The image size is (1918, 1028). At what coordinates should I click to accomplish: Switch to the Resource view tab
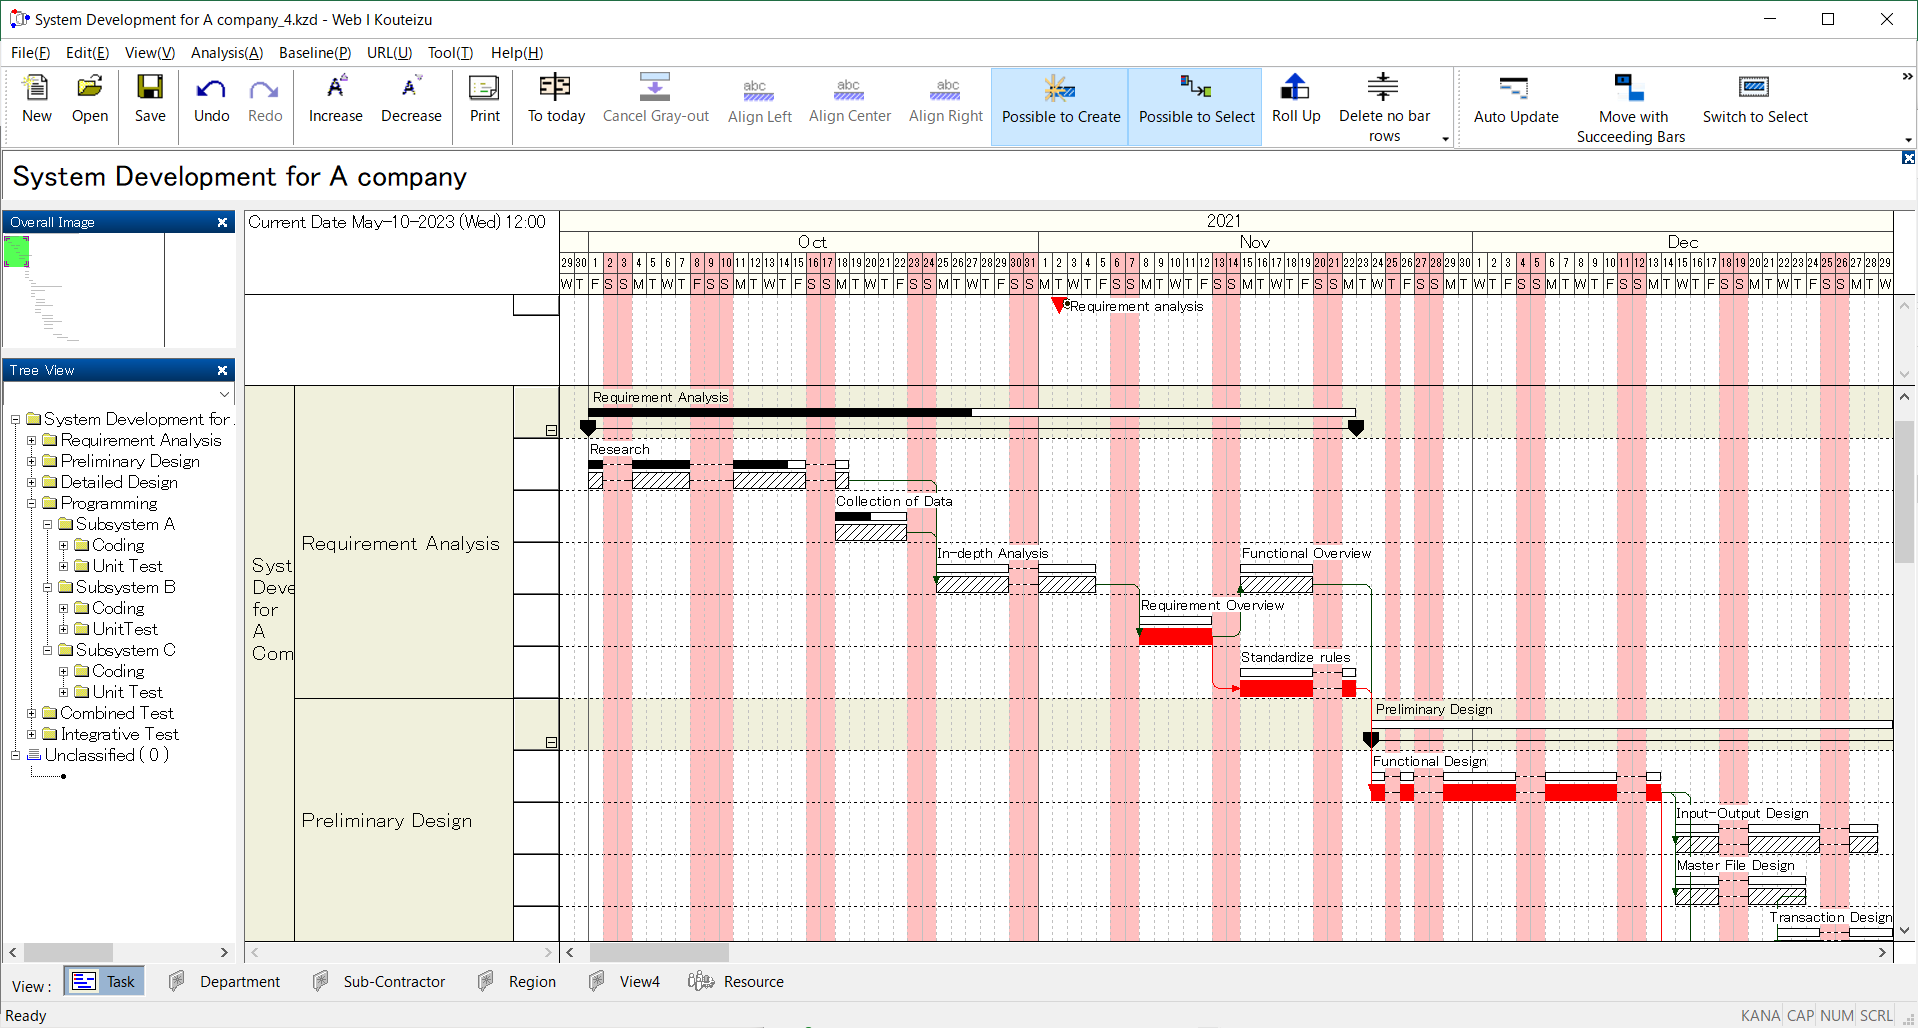736,981
